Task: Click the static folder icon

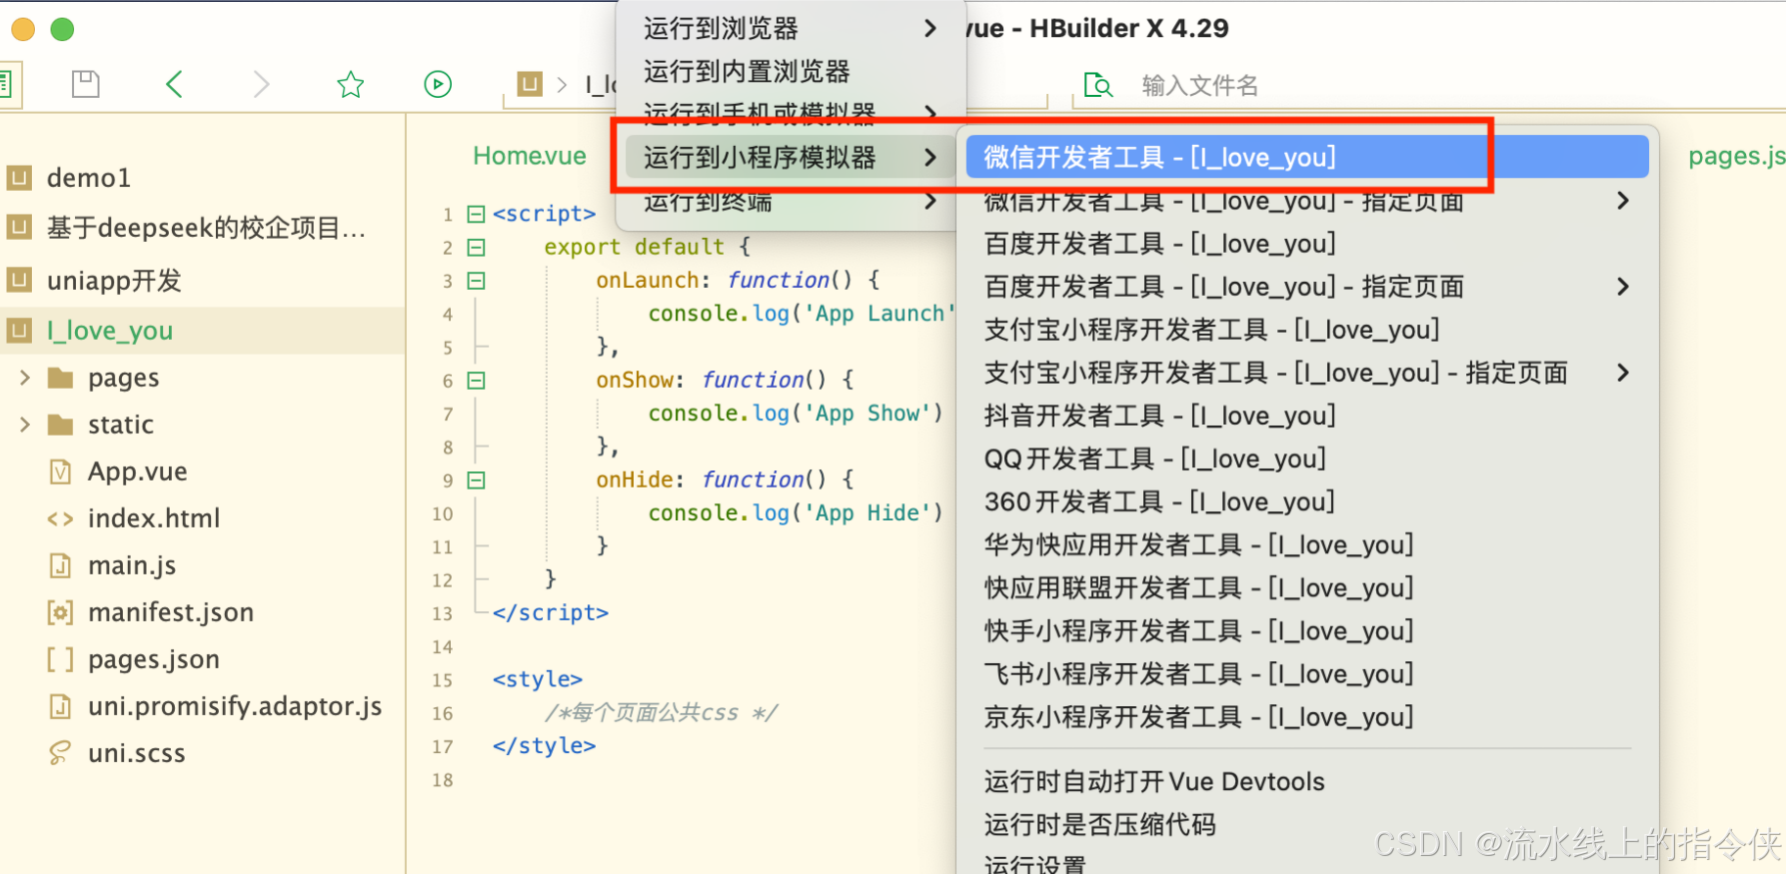Action: click(x=61, y=425)
